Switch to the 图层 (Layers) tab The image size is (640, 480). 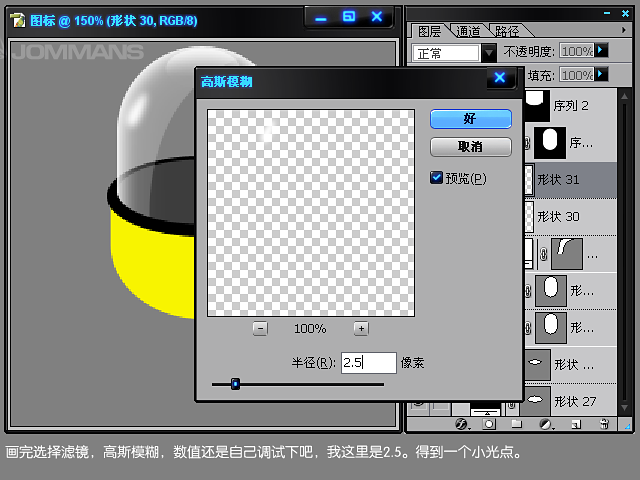(429, 31)
